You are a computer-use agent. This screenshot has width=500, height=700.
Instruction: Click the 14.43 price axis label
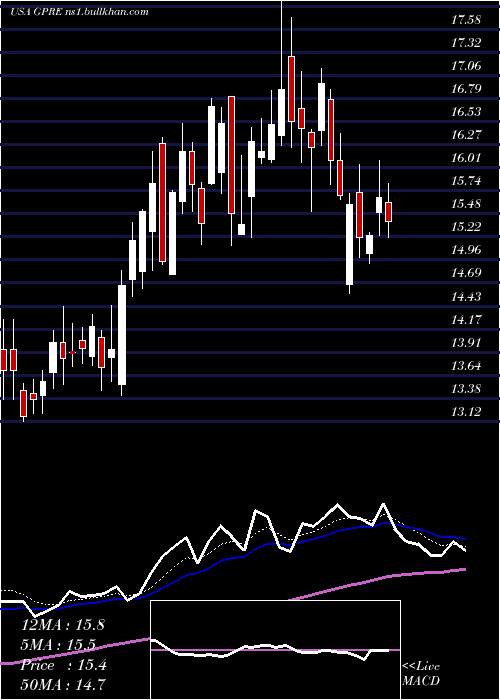pos(467,296)
